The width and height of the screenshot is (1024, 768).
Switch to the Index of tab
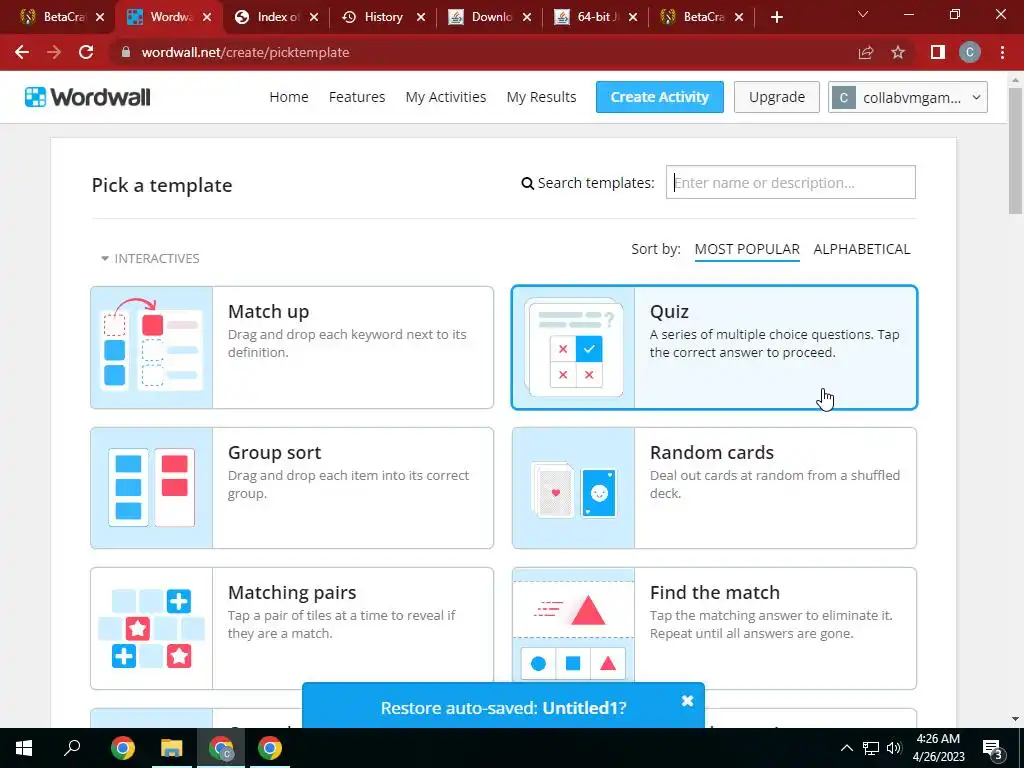(278, 17)
